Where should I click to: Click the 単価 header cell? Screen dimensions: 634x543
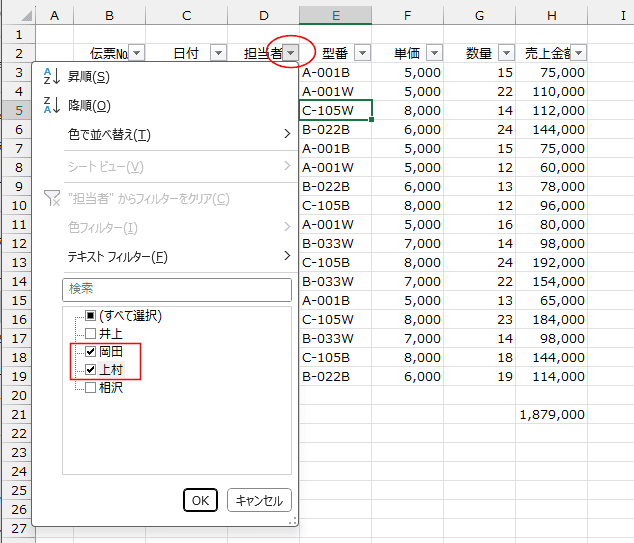coord(407,53)
